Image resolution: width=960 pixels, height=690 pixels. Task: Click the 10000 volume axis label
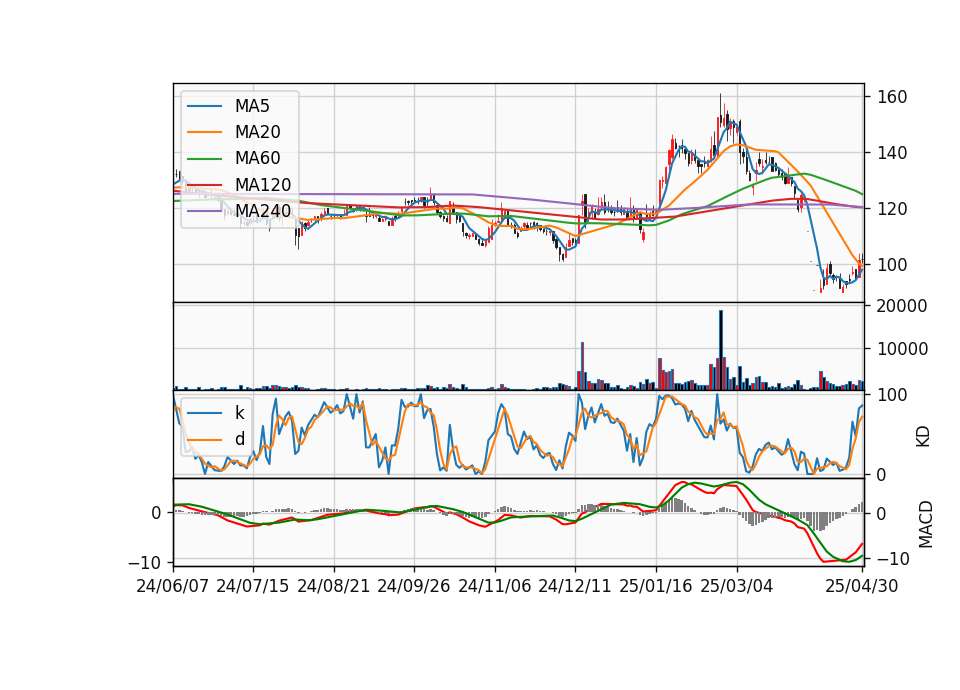click(902, 349)
